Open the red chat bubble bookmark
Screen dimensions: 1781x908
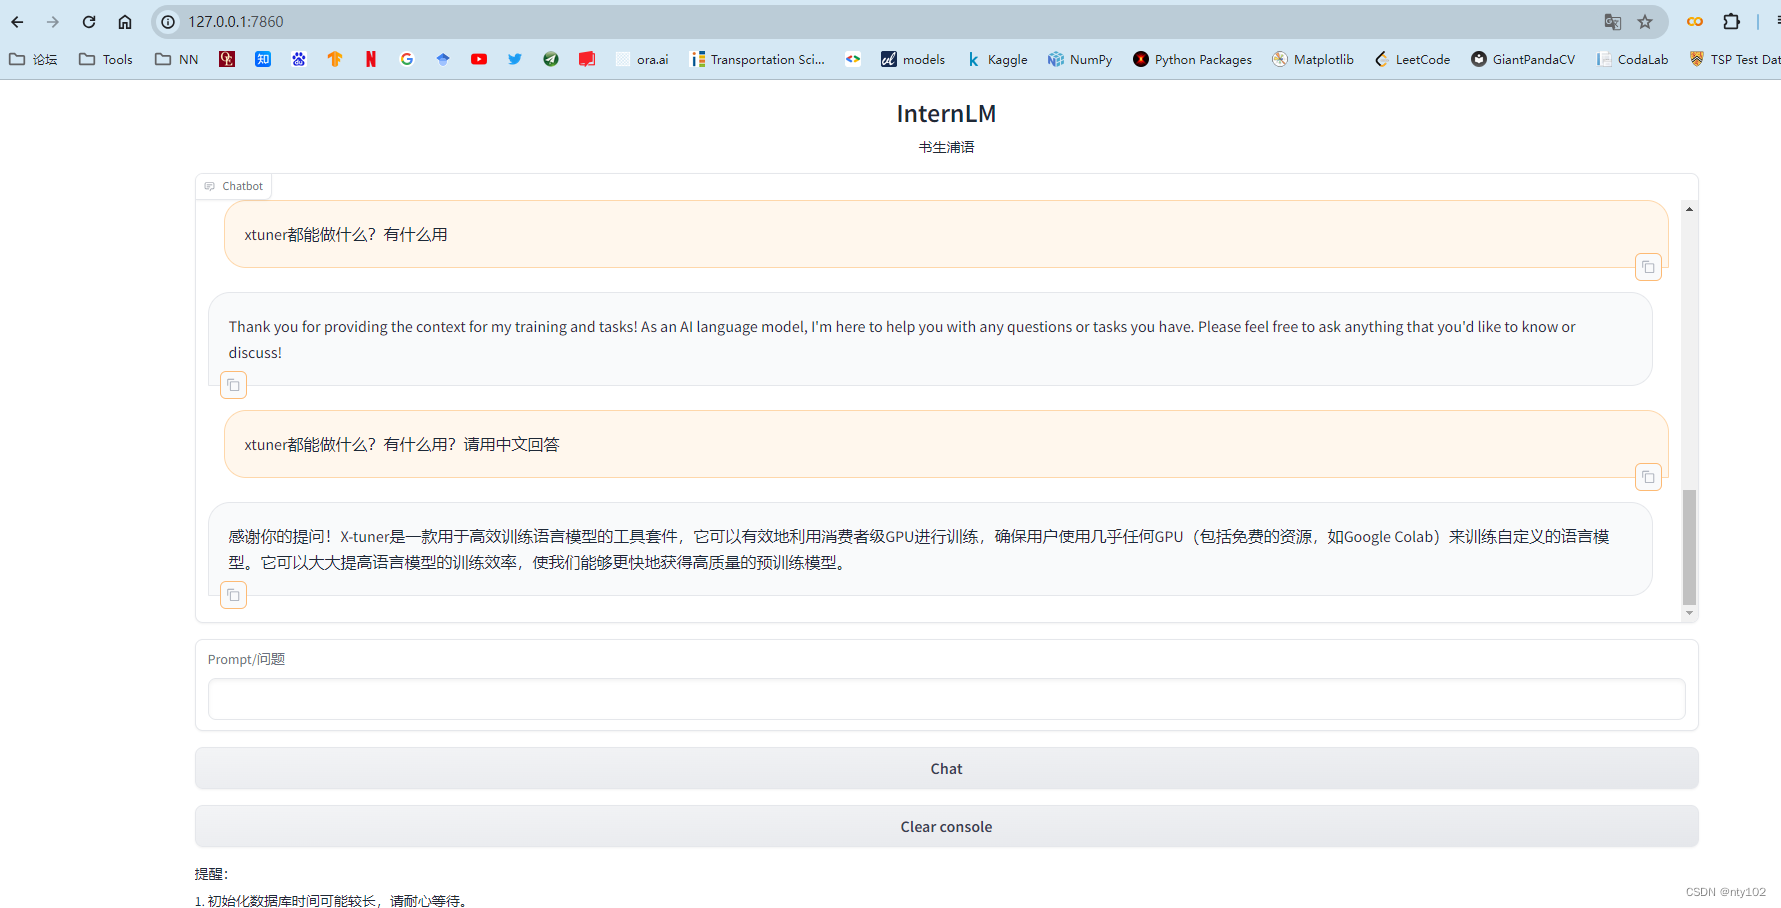click(587, 60)
